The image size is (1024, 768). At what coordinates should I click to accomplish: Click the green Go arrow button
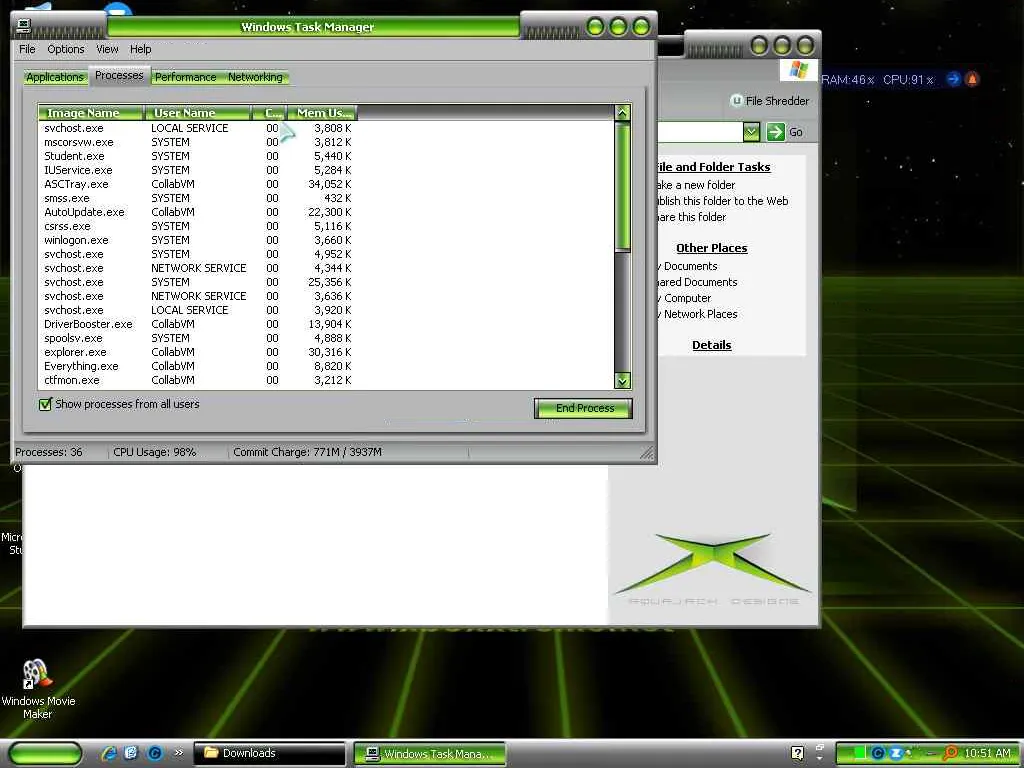click(x=775, y=132)
